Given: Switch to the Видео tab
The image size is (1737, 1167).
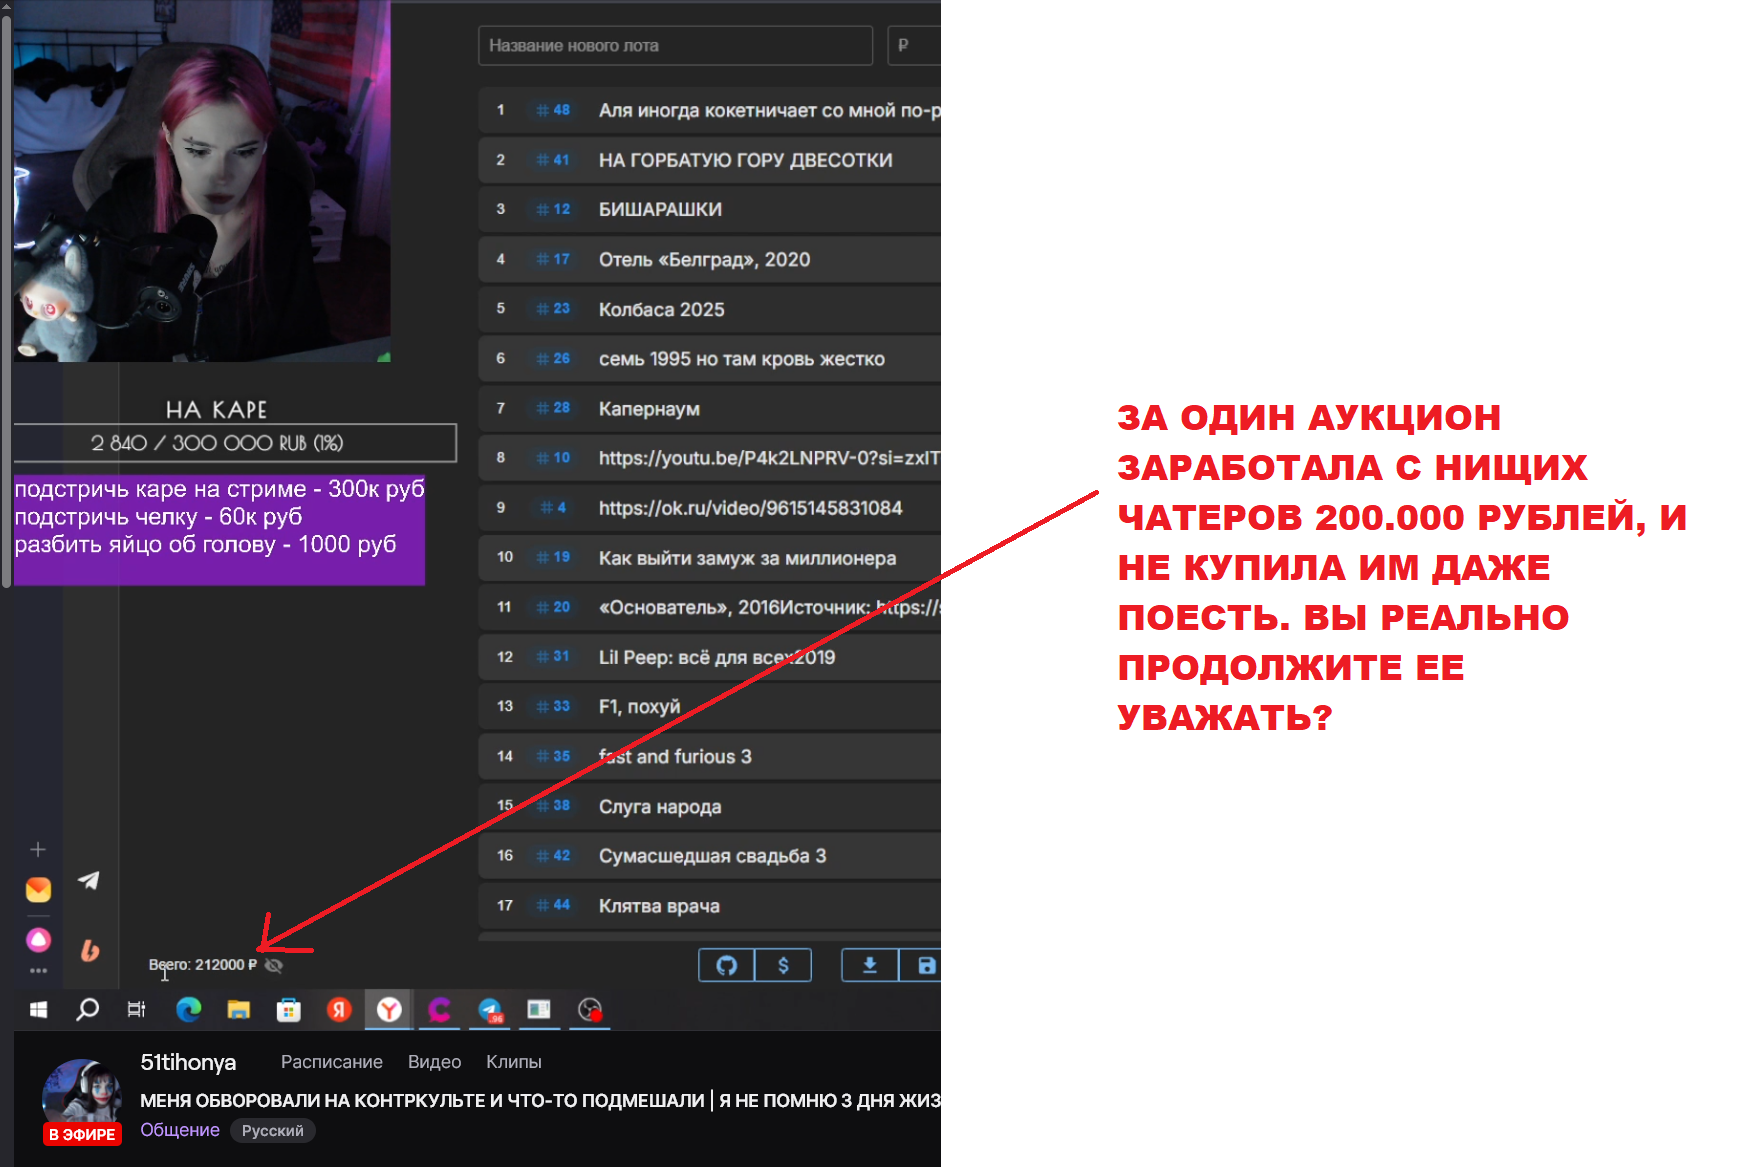Looking at the screenshot, I should pos(434,1061).
